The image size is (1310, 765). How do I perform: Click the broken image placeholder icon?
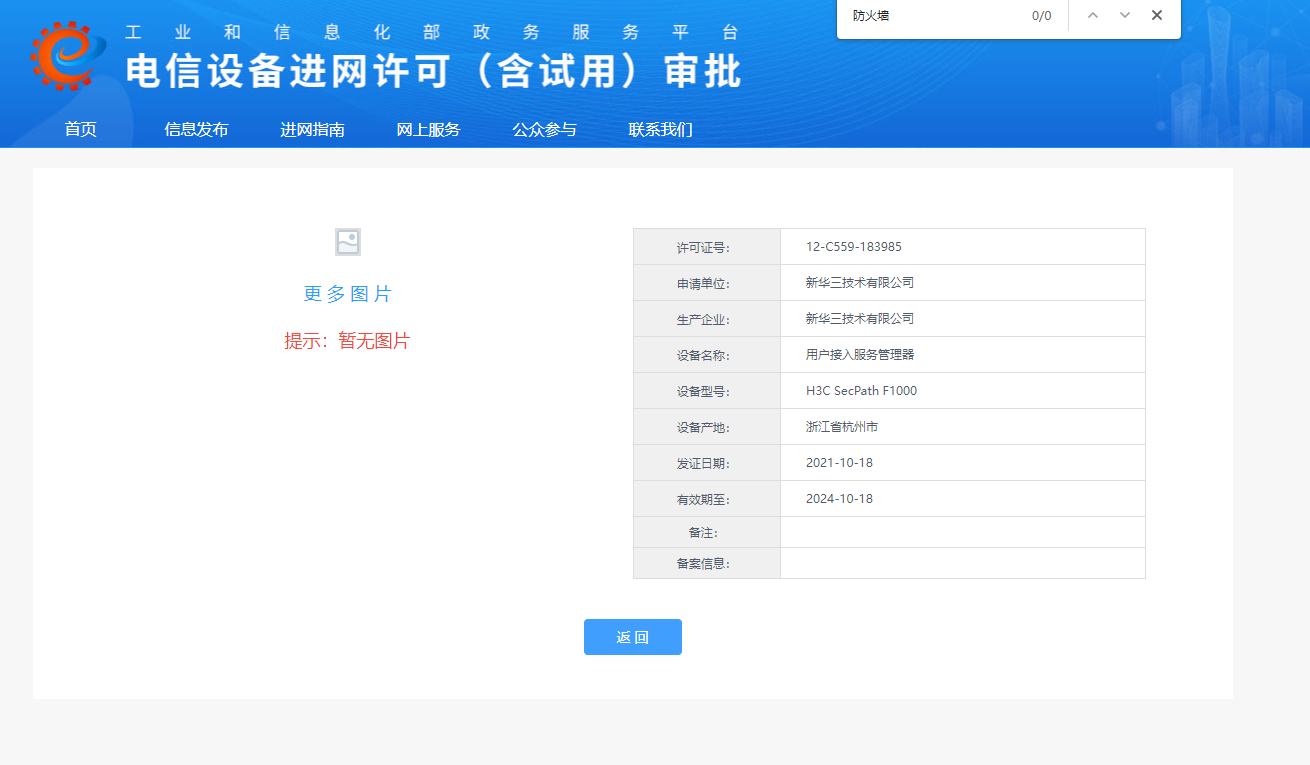coord(348,242)
